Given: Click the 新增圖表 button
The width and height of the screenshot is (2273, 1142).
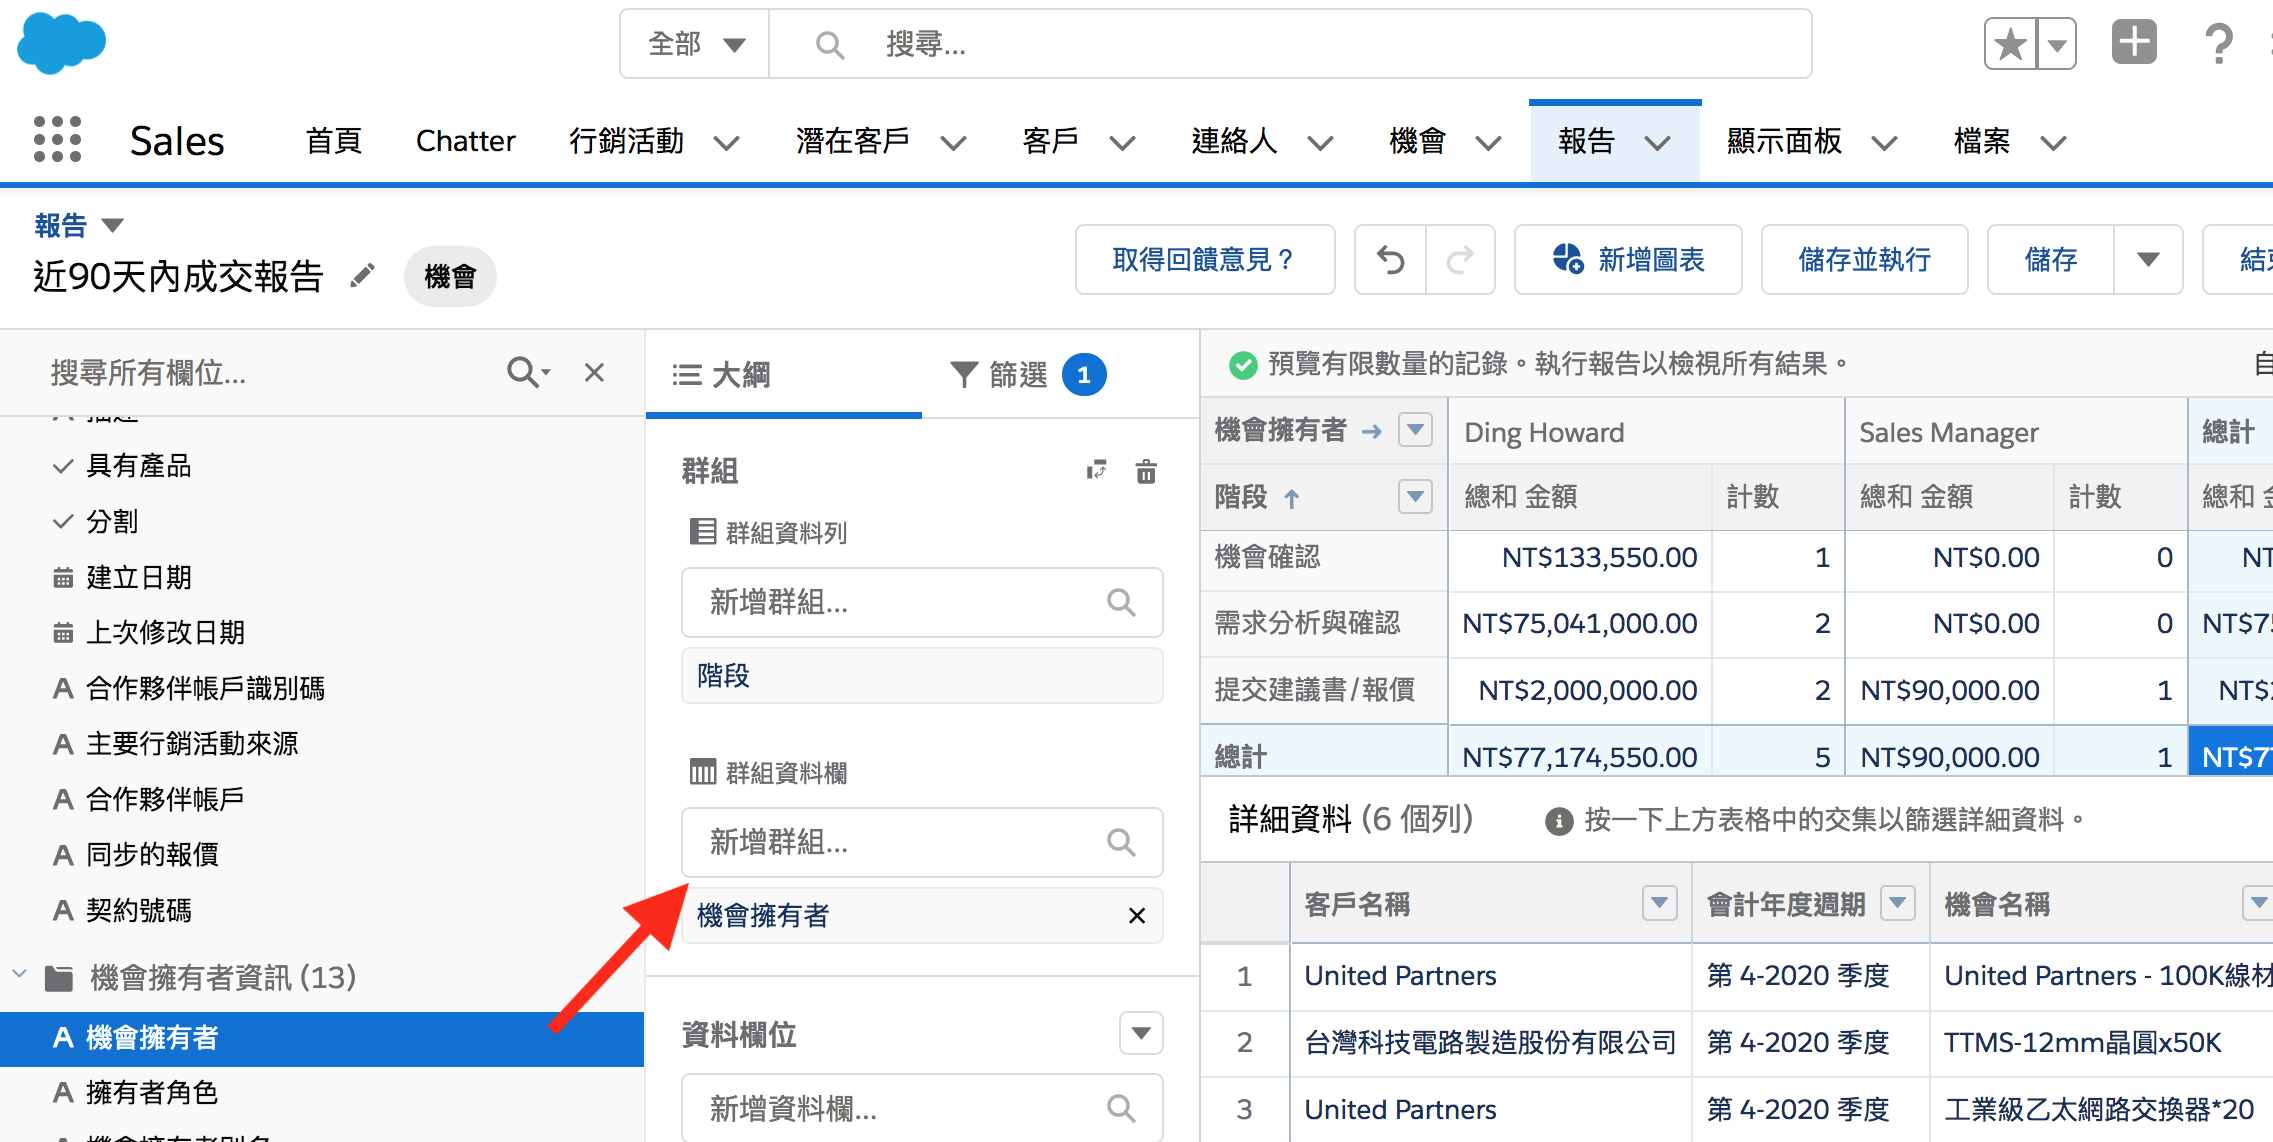Looking at the screenshot, I should coord(1628,260).
